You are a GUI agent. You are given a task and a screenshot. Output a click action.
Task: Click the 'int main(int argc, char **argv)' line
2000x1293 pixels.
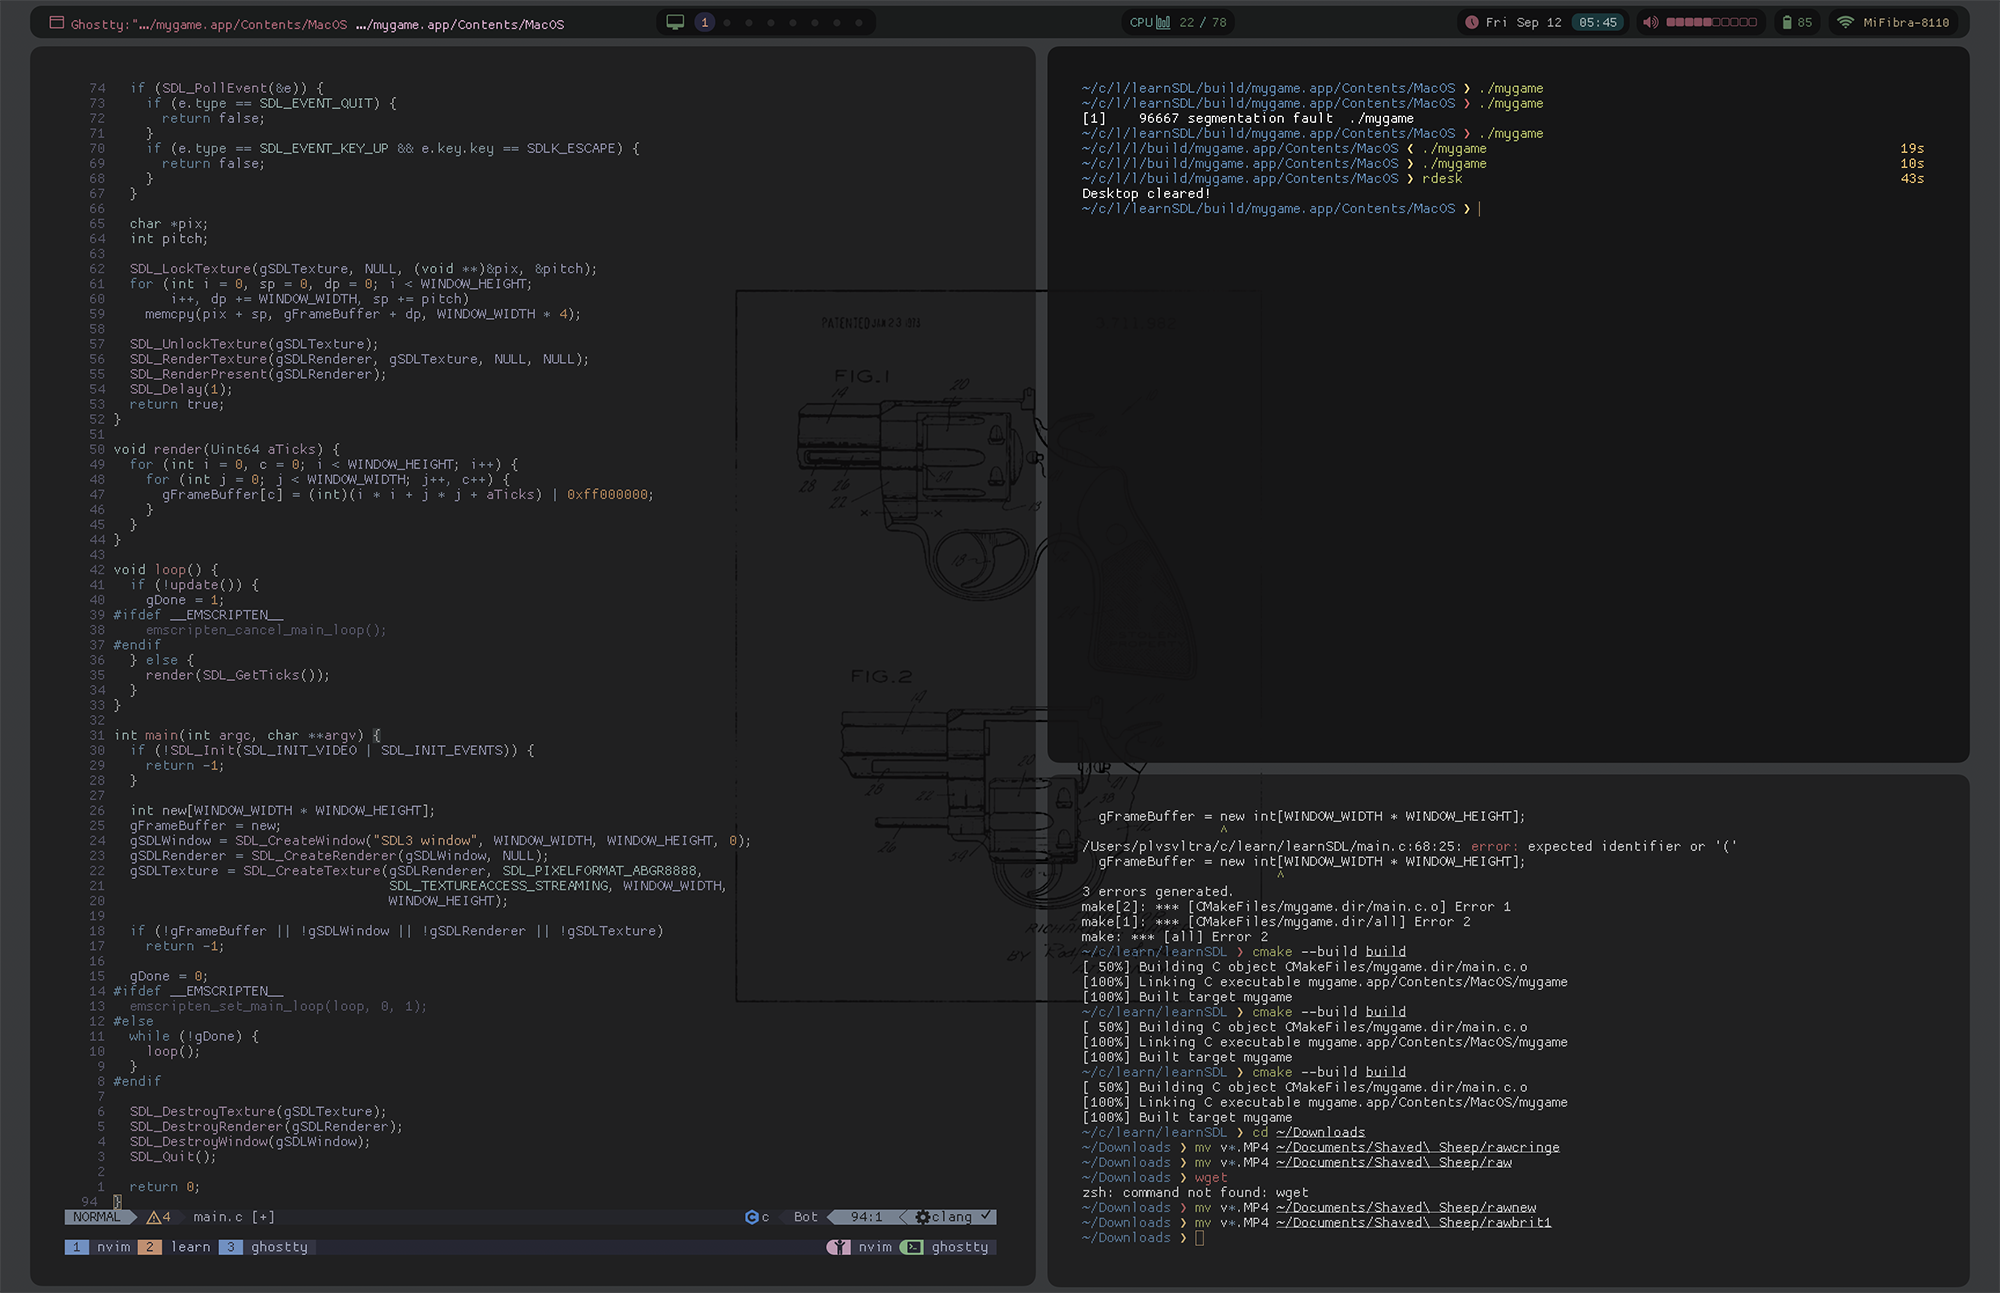tap(247, 735)
